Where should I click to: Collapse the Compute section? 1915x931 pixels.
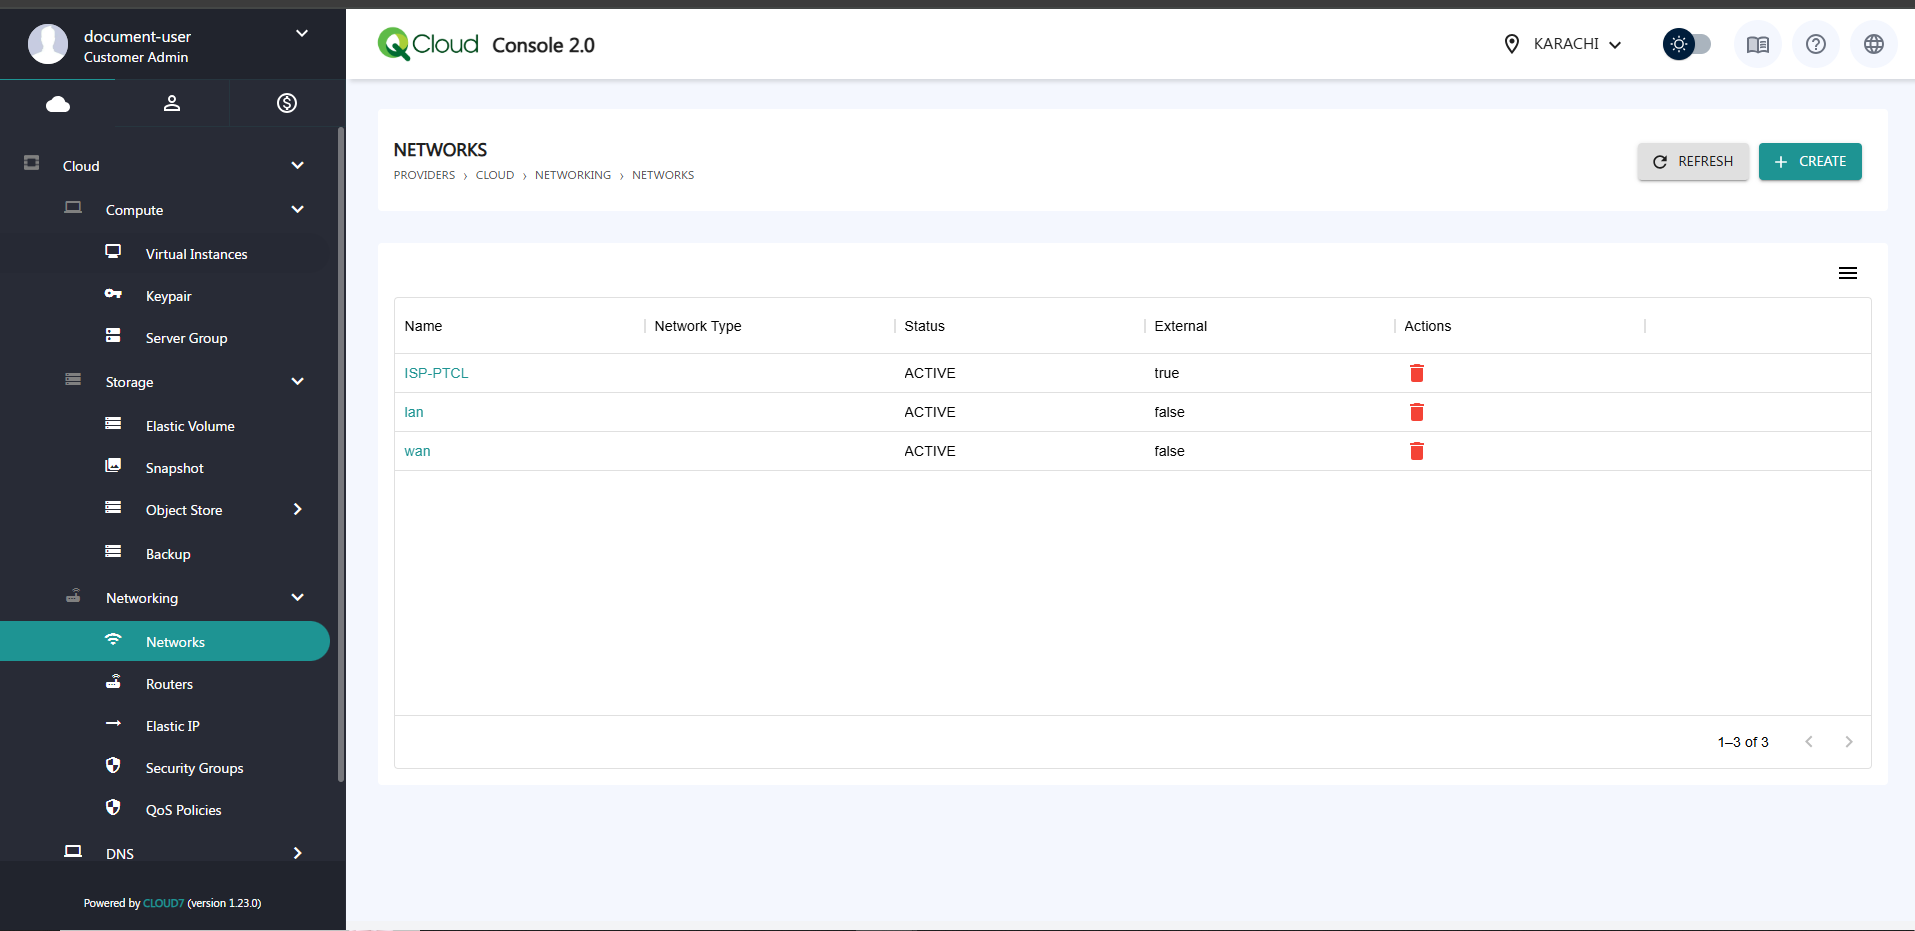tap(297, 210)
